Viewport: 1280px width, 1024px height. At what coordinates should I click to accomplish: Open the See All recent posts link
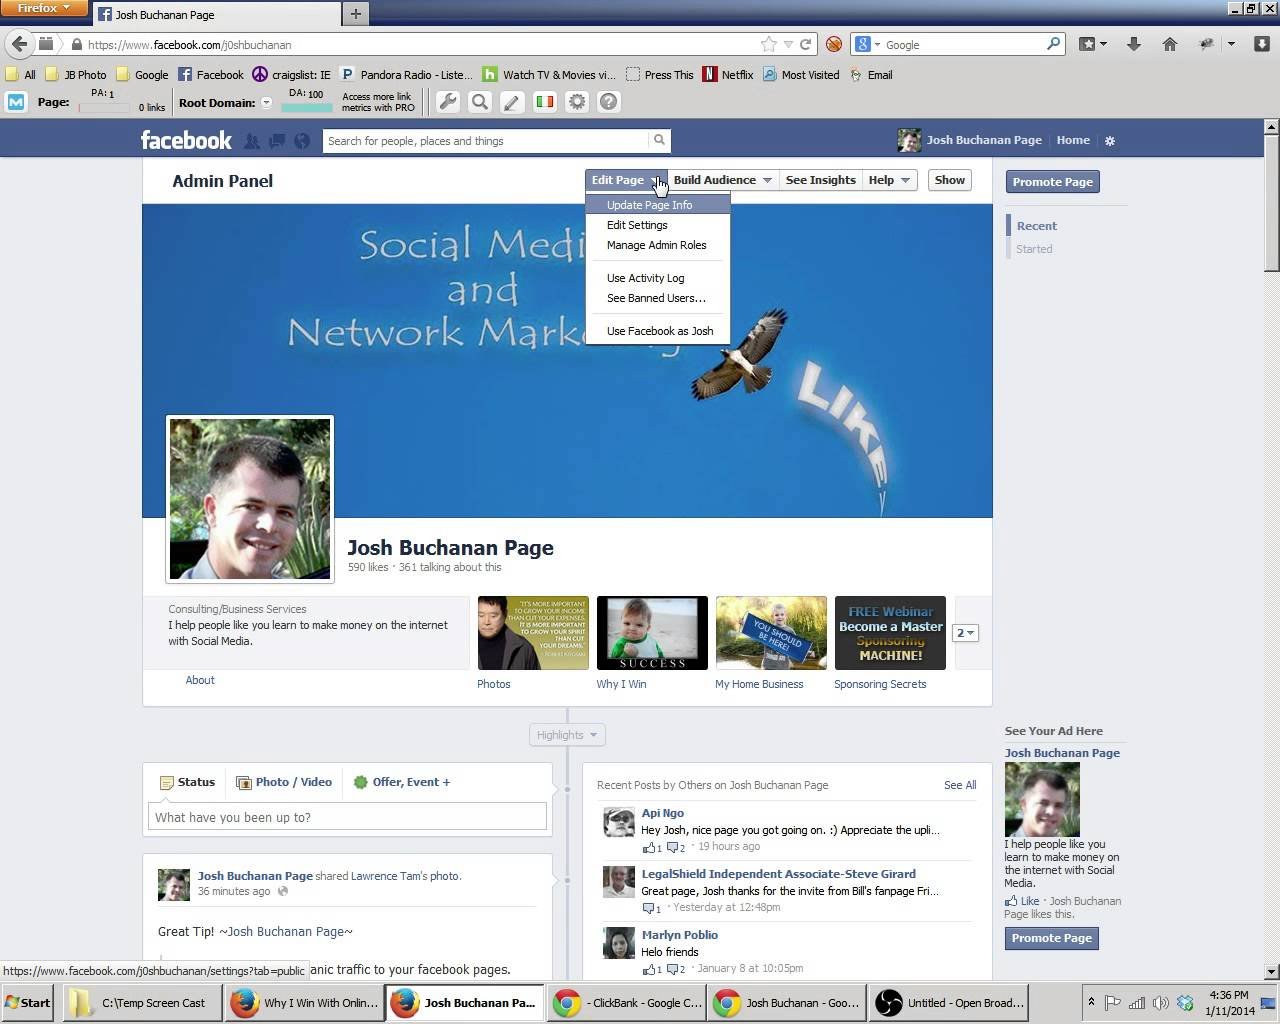960,785
